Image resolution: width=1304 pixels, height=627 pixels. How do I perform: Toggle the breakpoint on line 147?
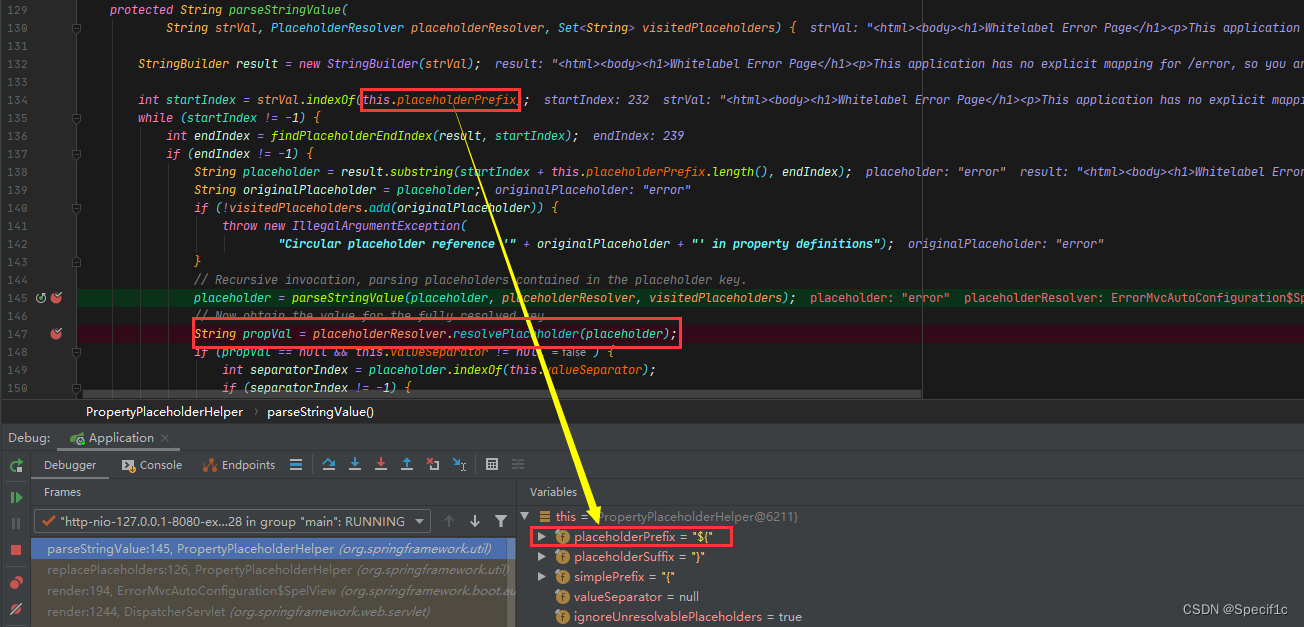point(56,334)
